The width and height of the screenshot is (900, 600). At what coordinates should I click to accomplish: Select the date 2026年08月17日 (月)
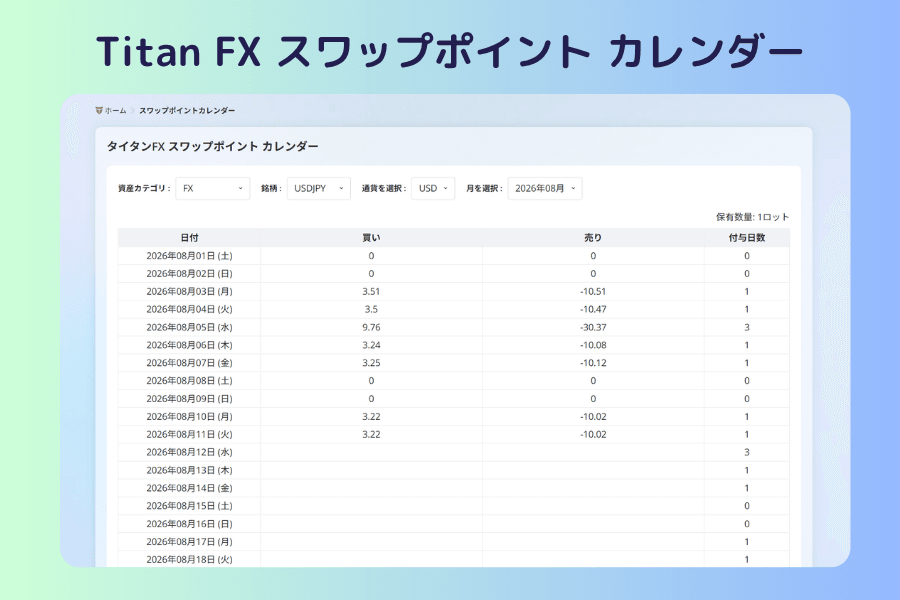189,541
